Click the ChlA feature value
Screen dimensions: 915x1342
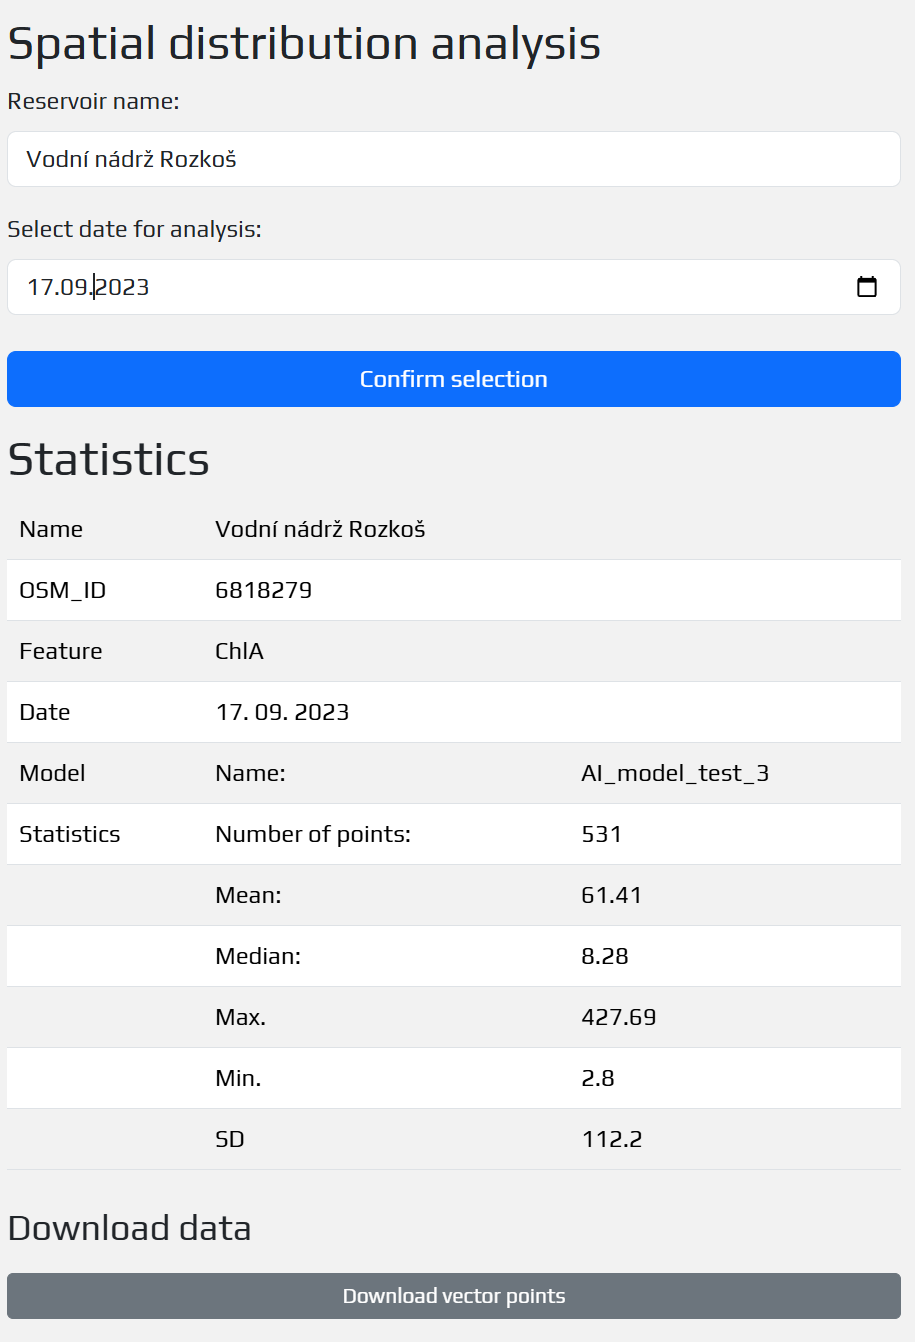pos(240,651)
